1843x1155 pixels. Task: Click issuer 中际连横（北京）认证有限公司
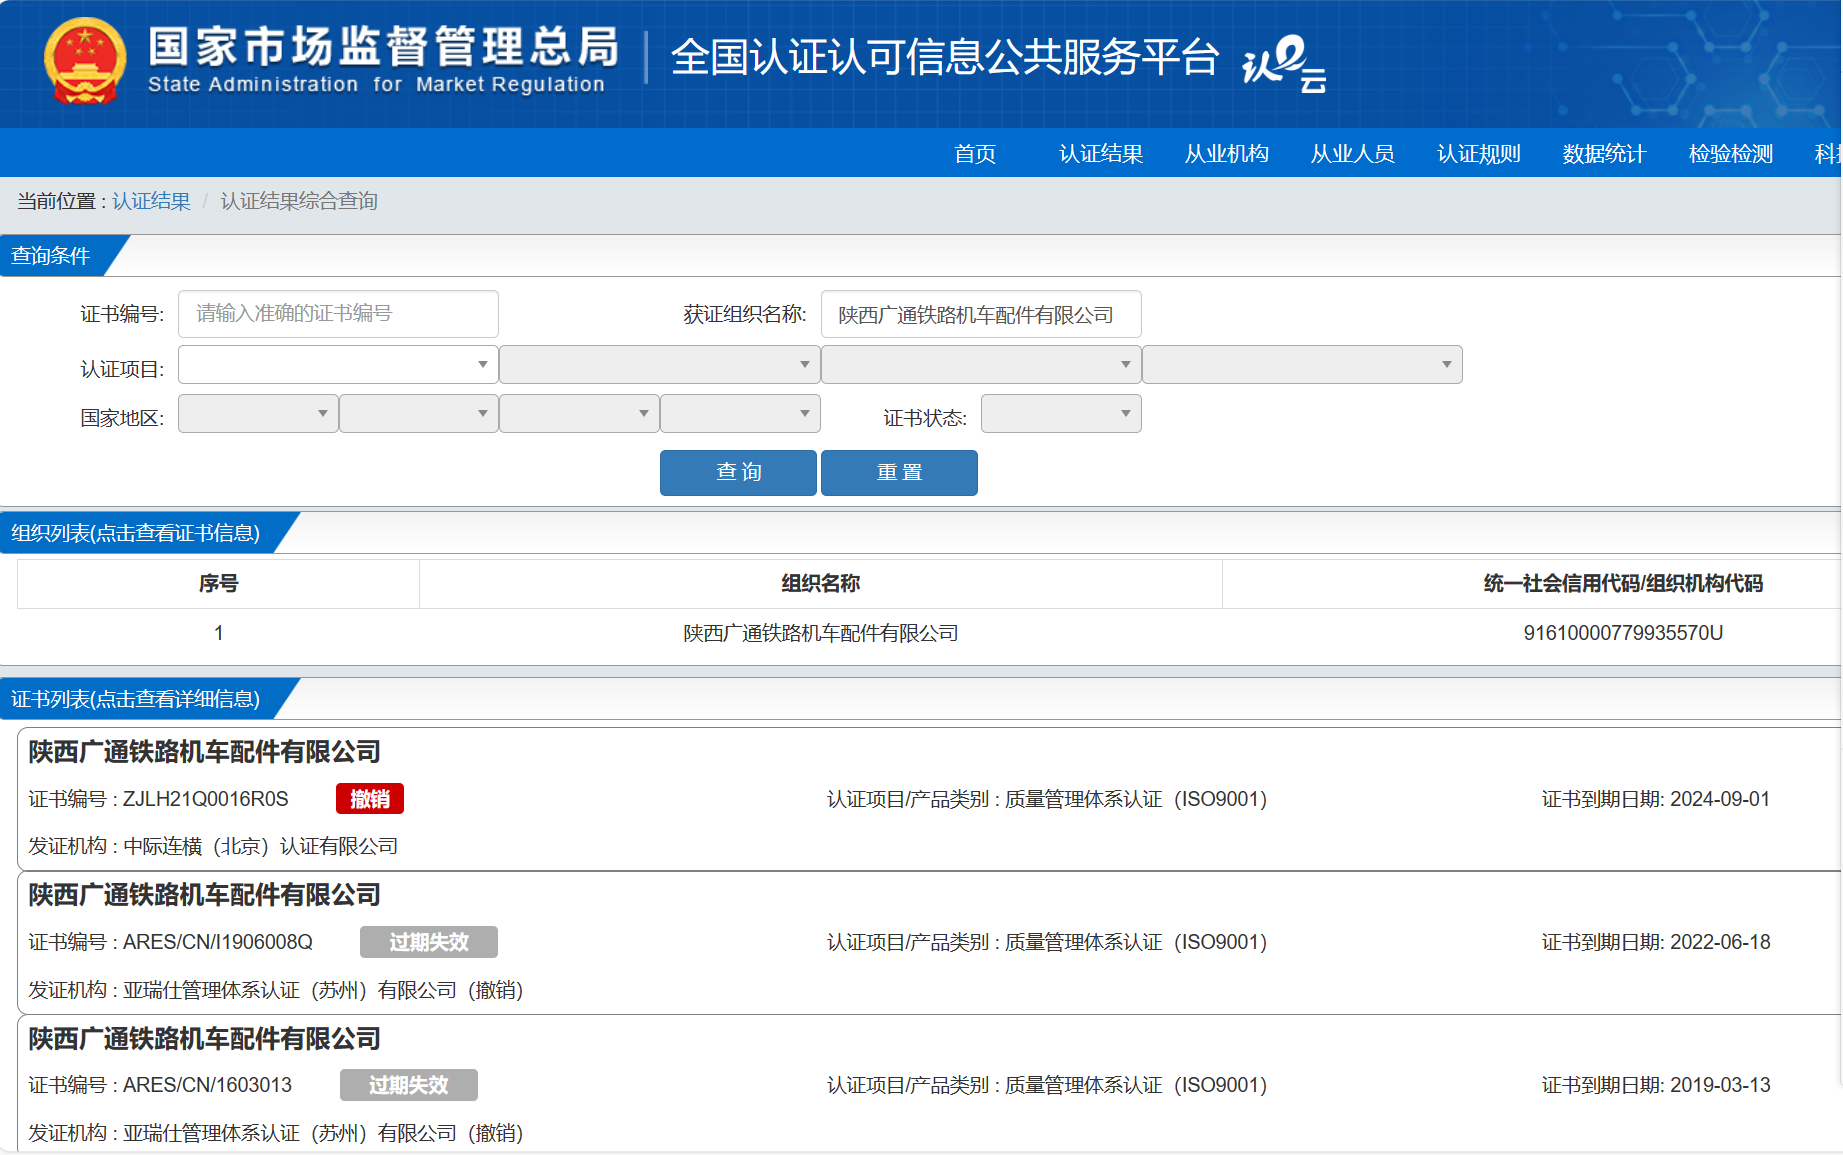(x=261, y=846)
